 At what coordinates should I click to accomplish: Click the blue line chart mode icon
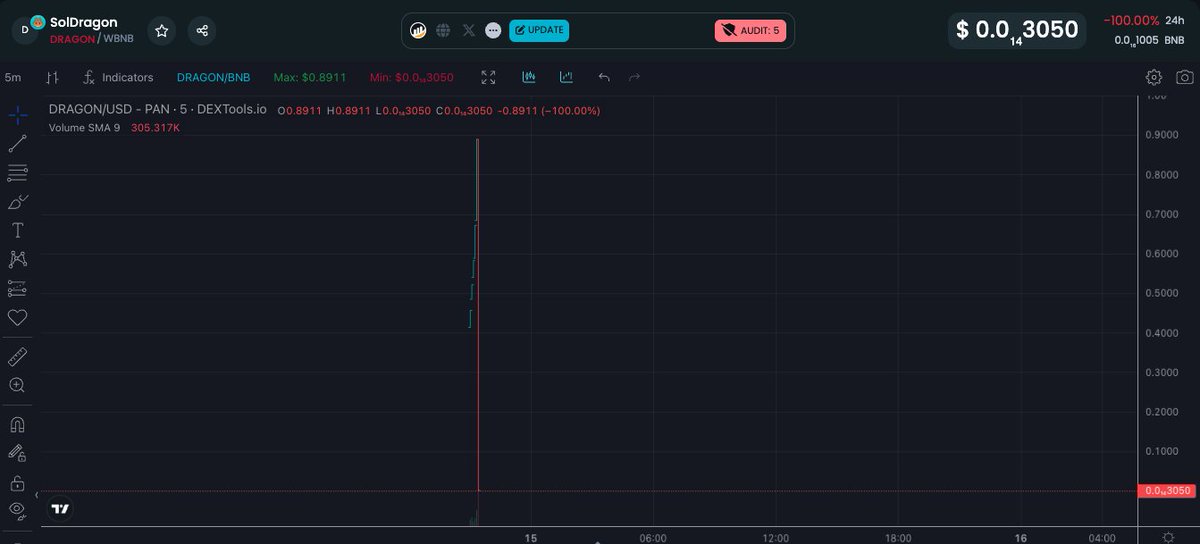tap(566, 77)
